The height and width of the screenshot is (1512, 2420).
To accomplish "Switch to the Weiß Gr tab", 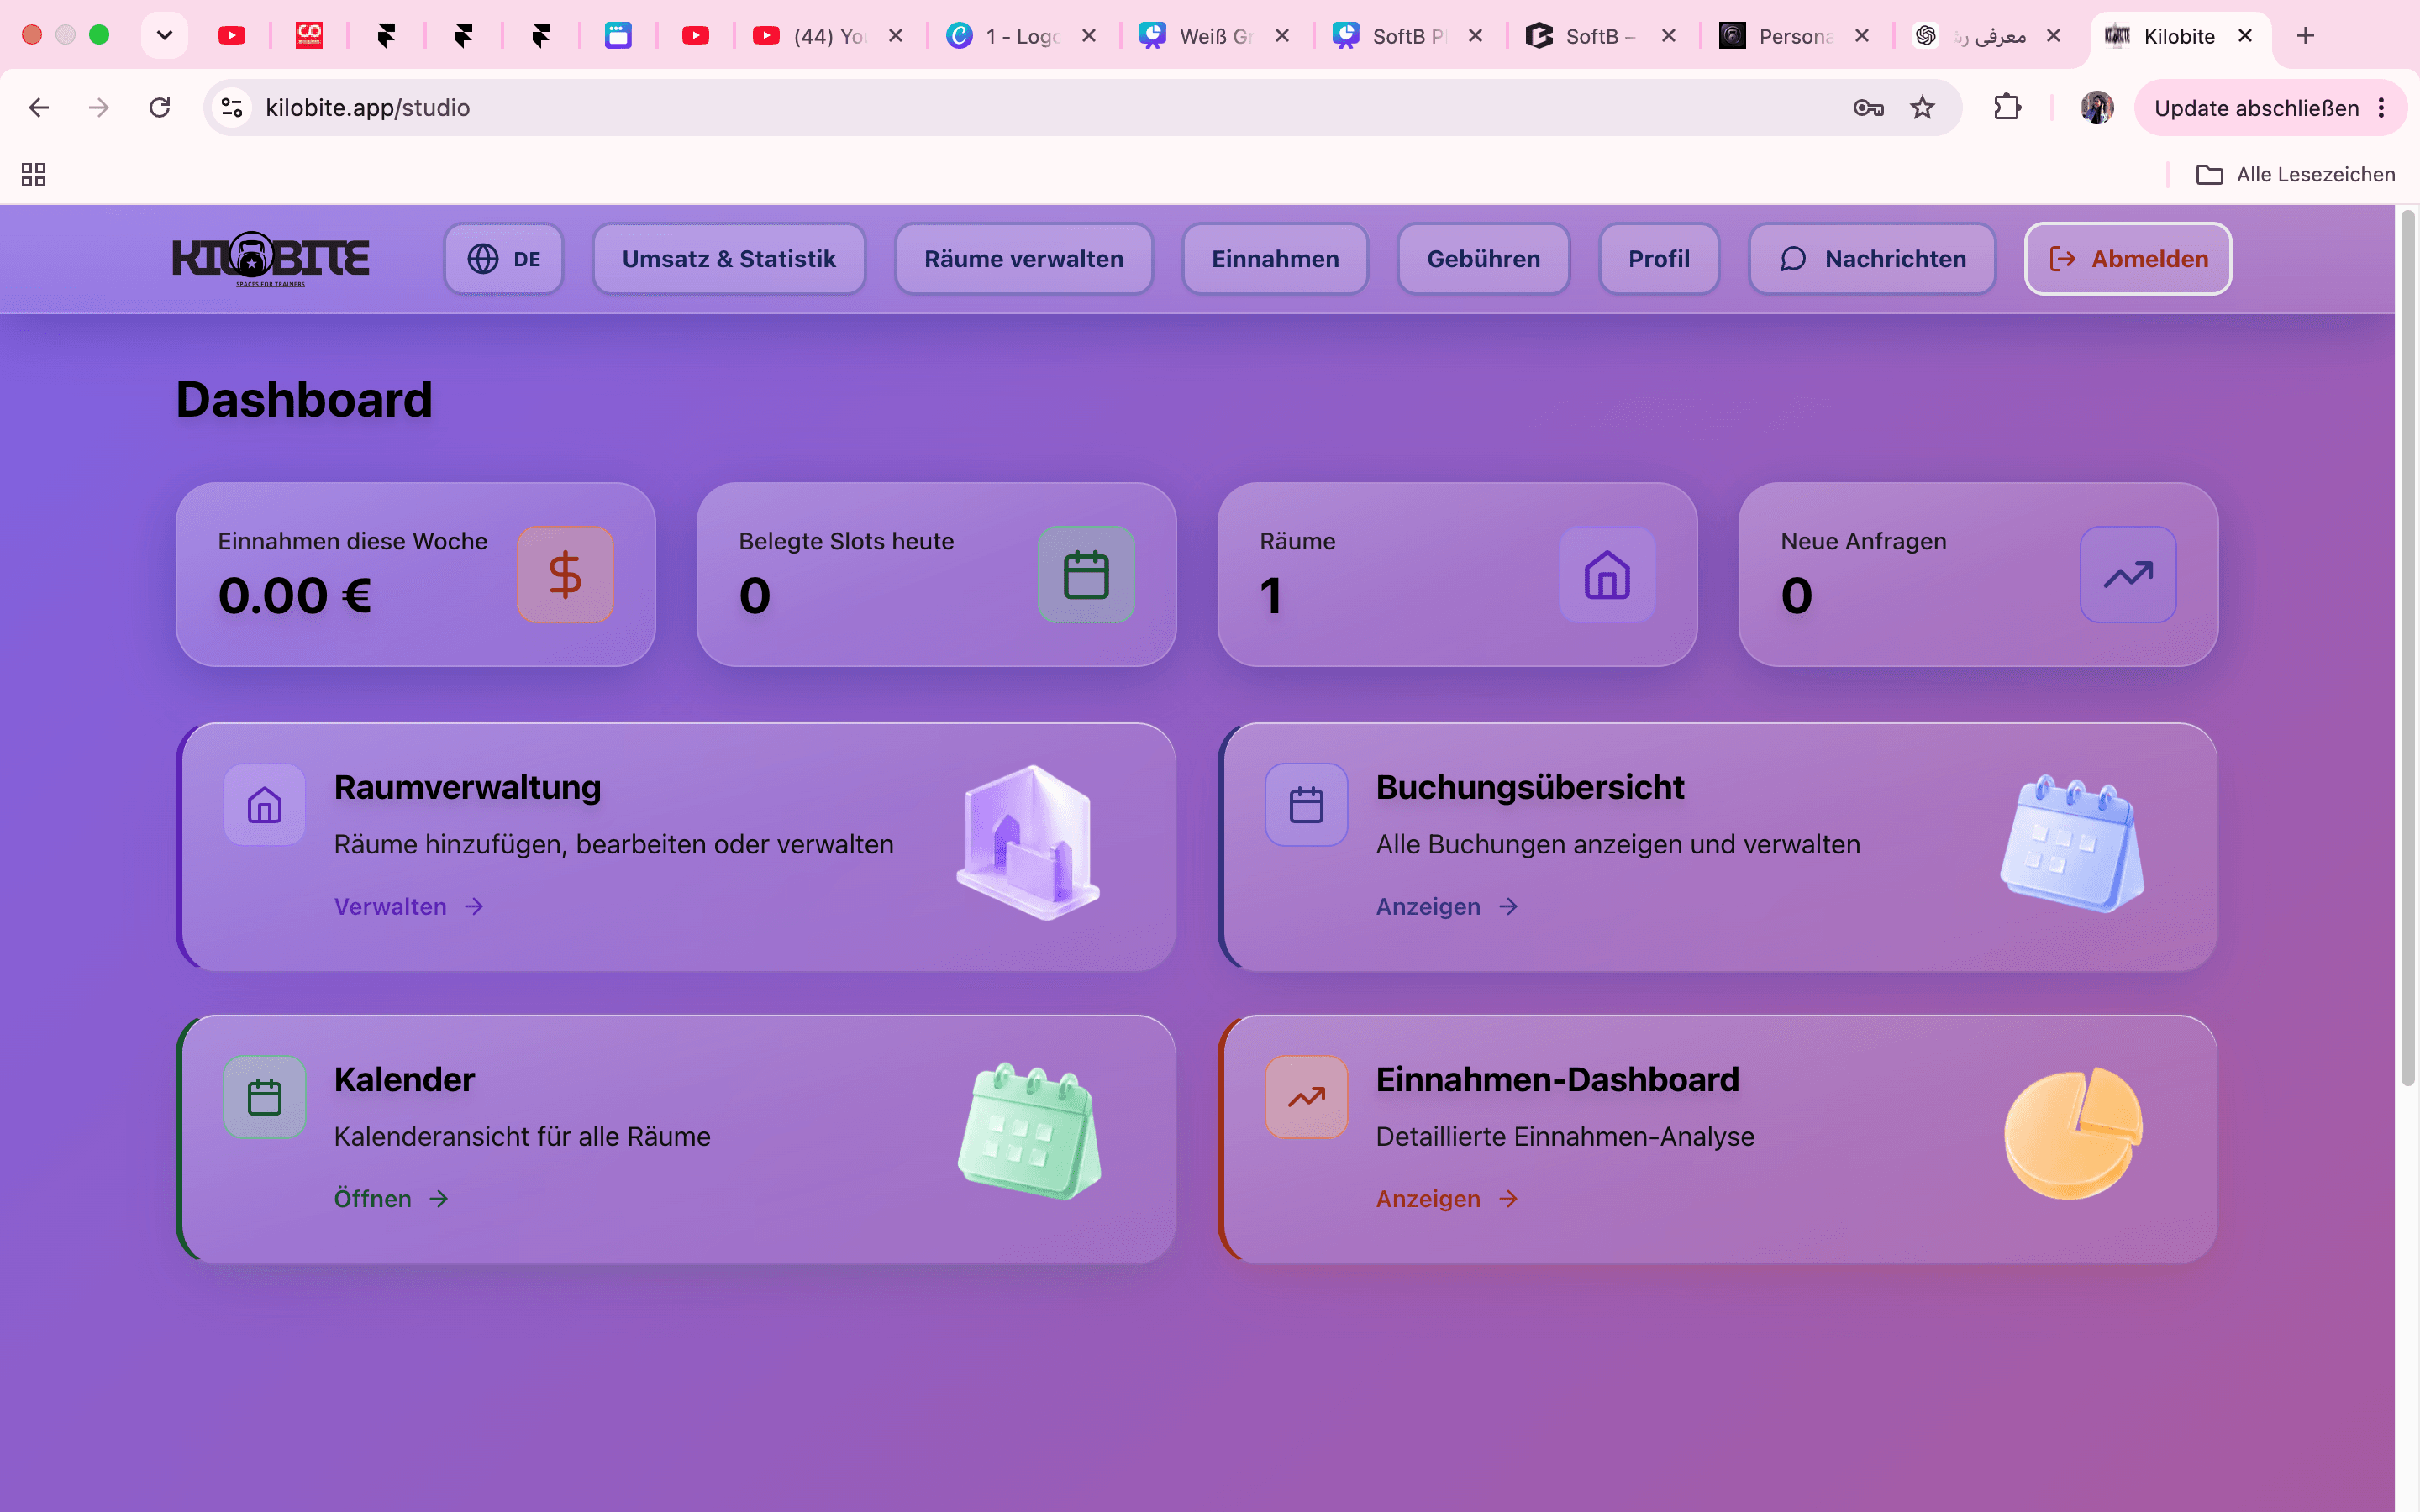I will pyautogui.click(x=1215, y=36).
